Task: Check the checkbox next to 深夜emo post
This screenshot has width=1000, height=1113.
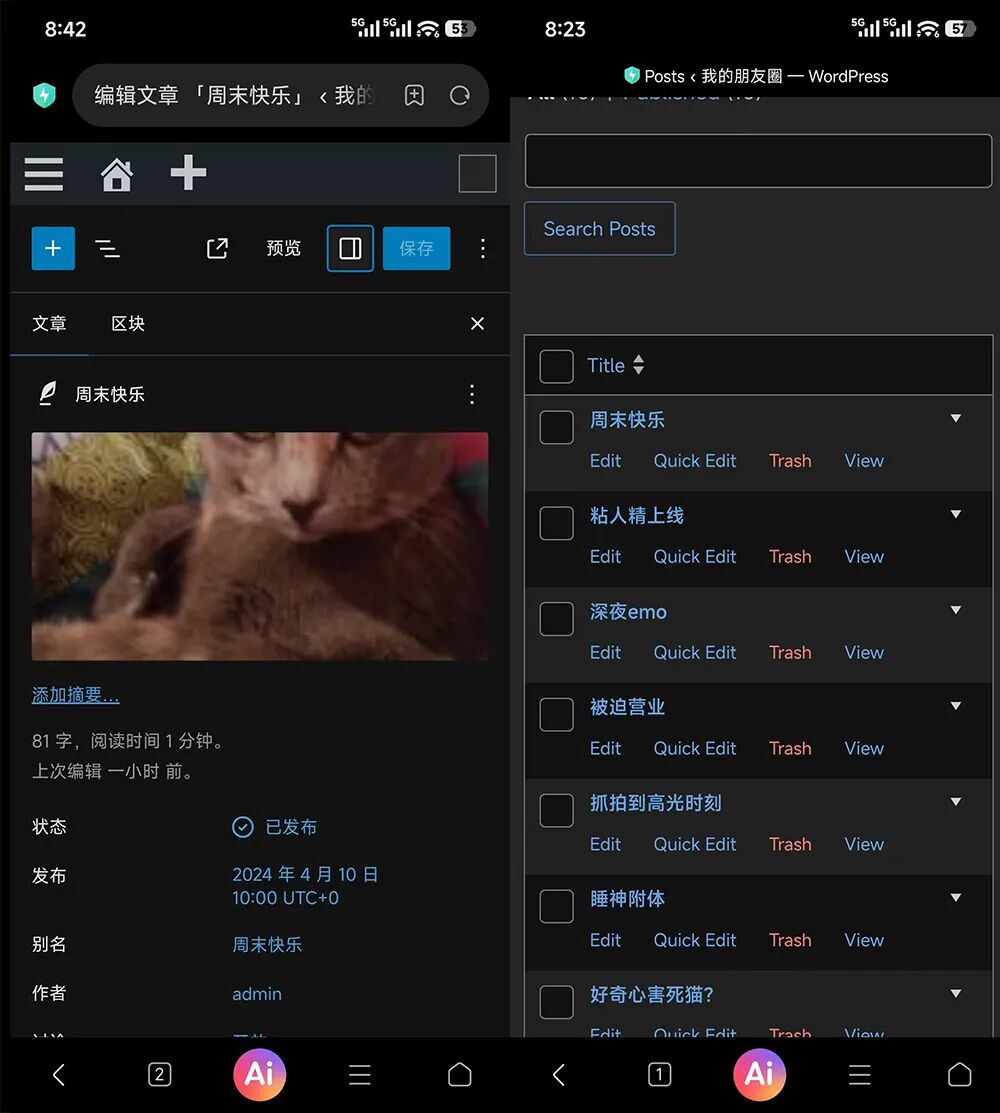Action: click(556, 619)
